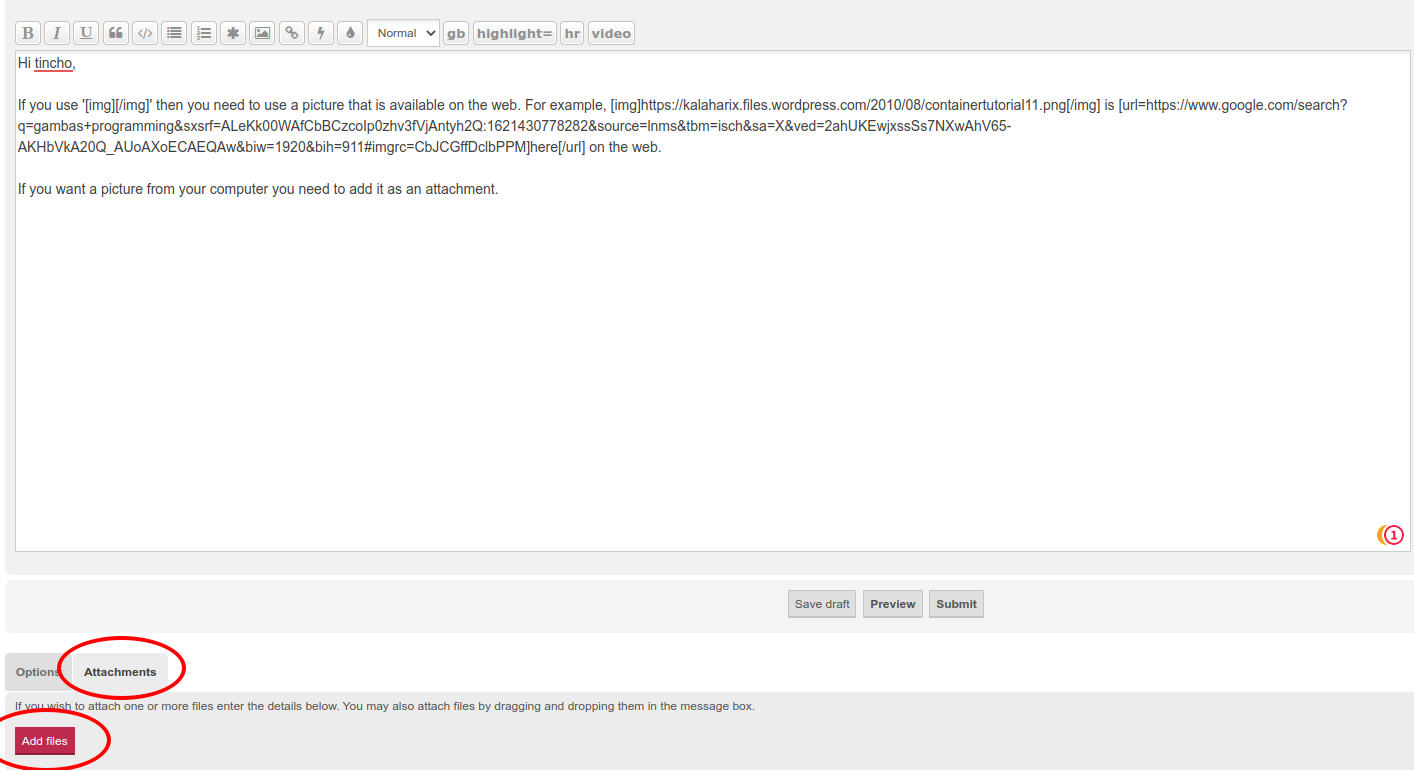Click the underline formatting icon
The image size is (1414, 770).
[87, 33]
